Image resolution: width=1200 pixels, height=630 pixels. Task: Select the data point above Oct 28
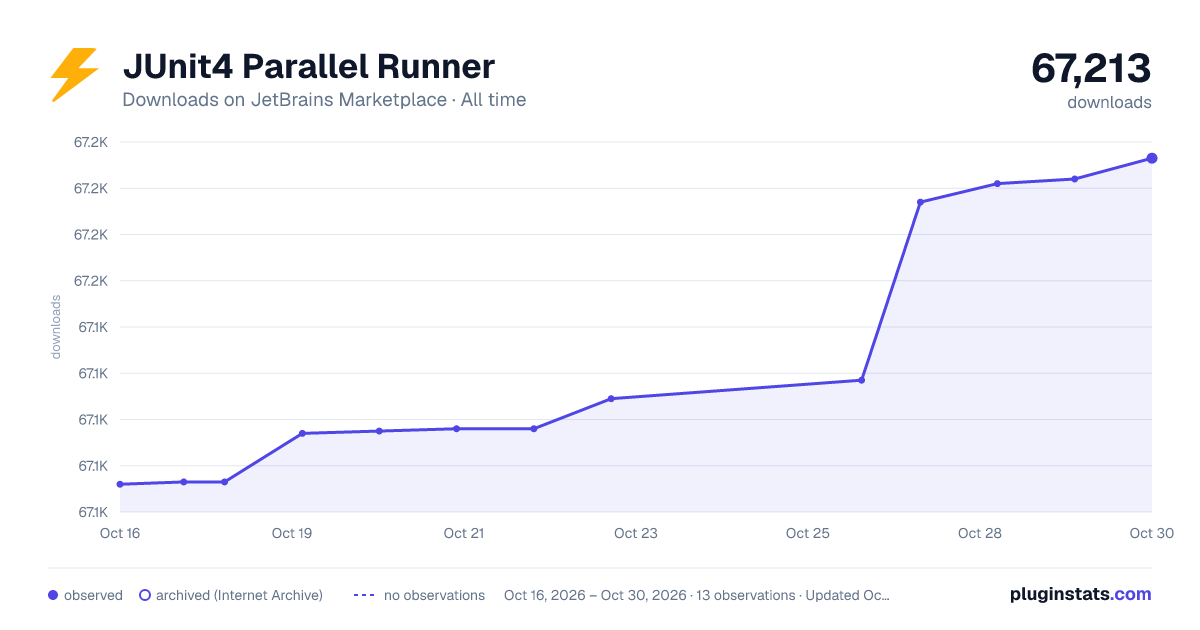tap(997, 184)
